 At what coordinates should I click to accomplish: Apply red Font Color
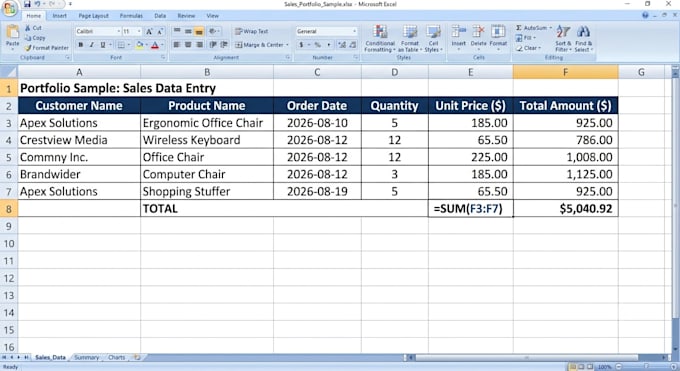coord(155,45)
